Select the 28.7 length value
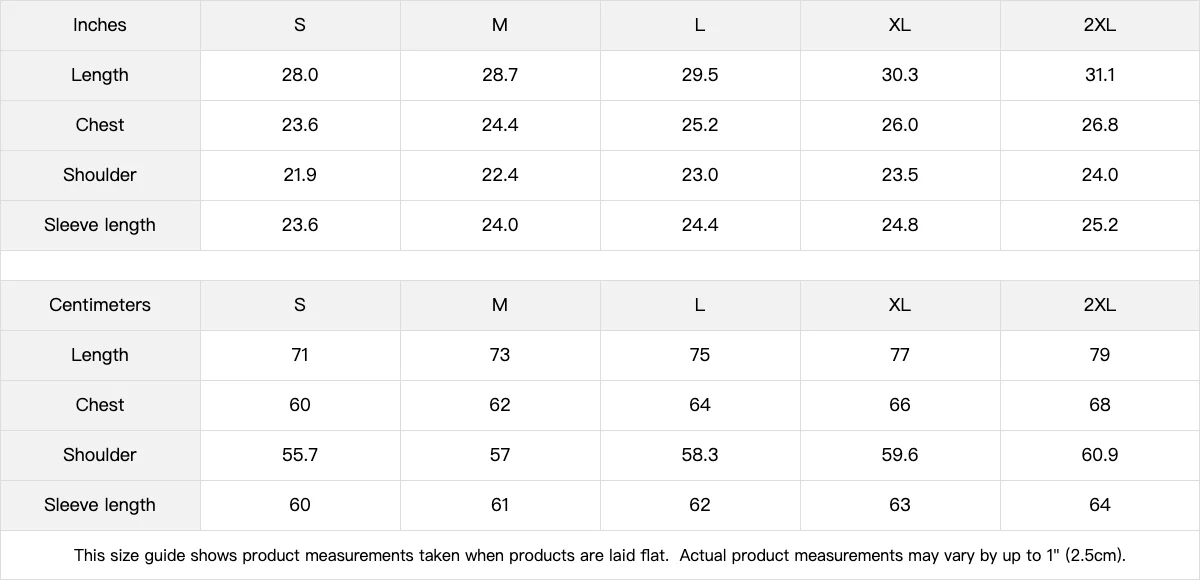The height and width of the screenshot is (580, 1200). pos(500,75)
